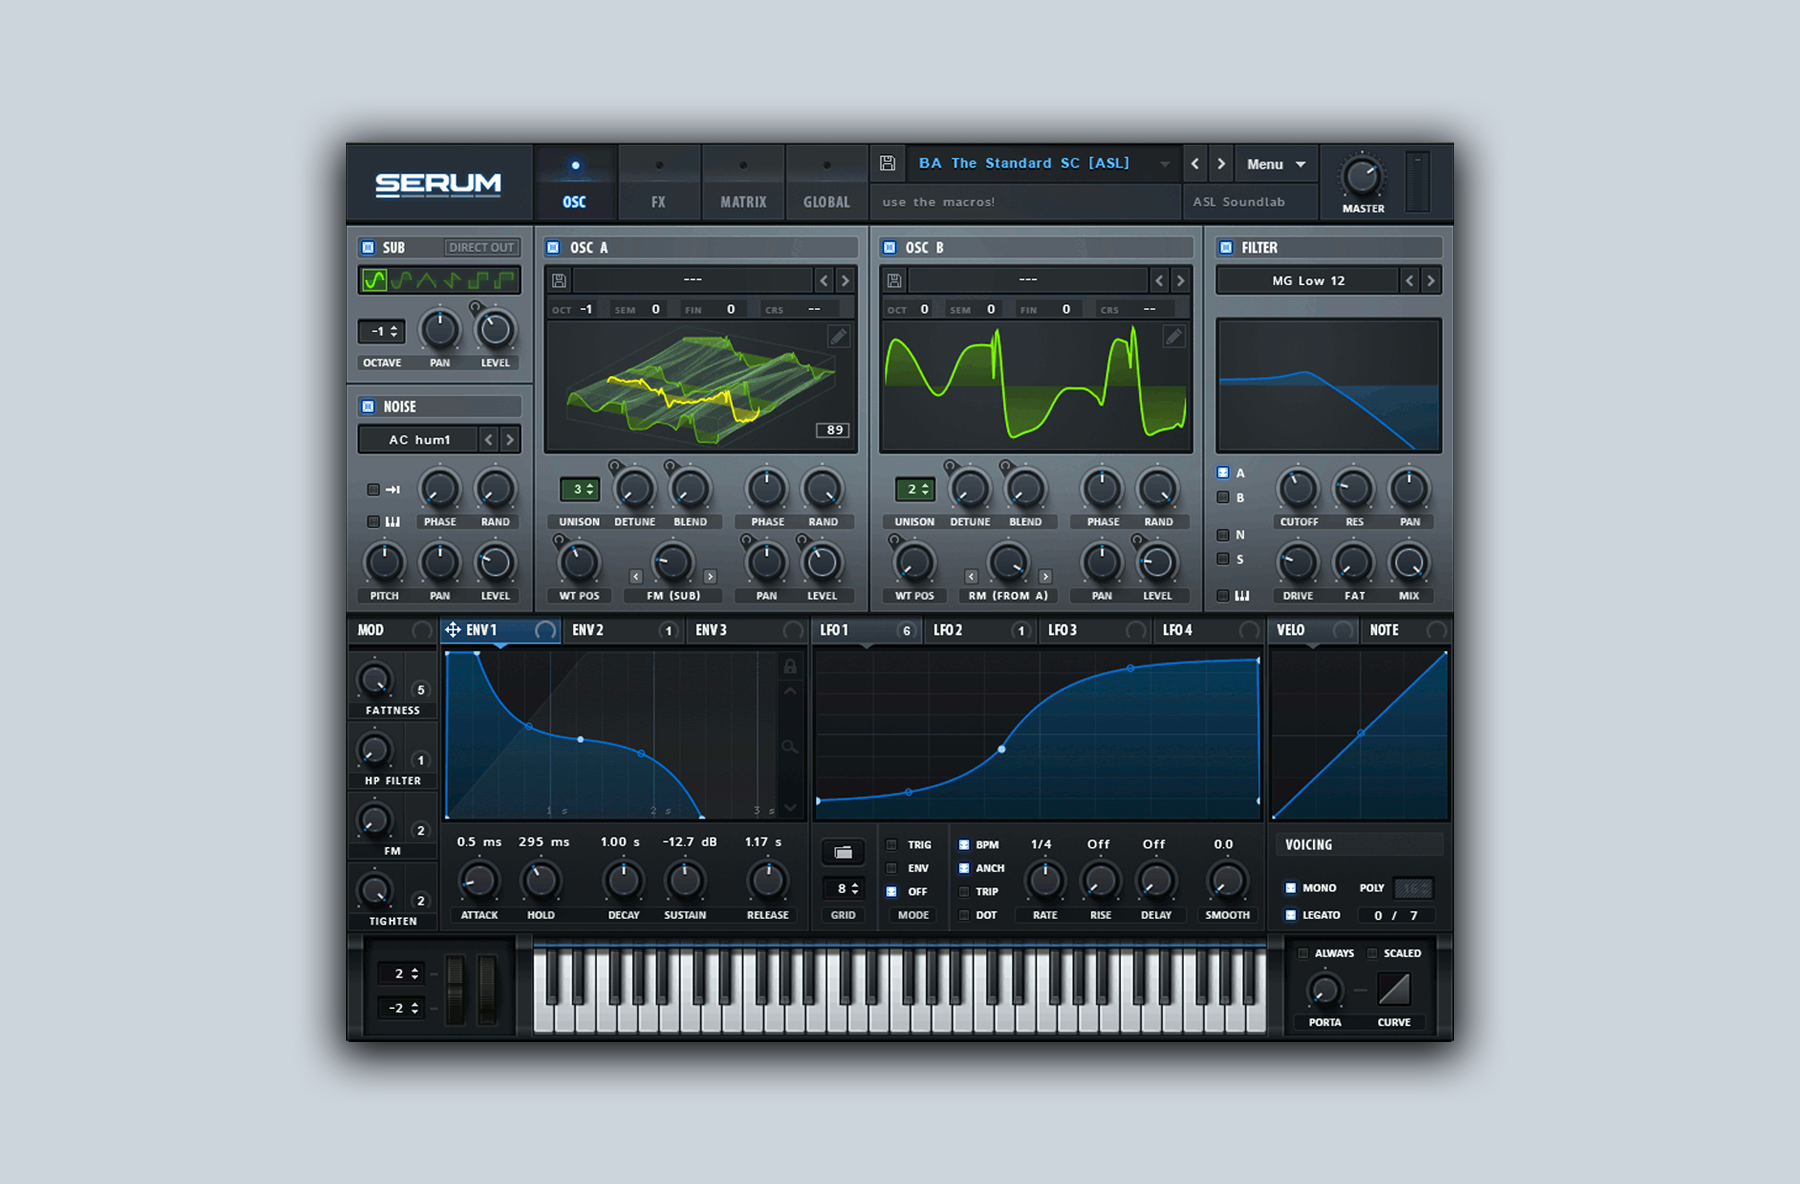The height and width of the screenshot is (1184, 1800).
Task: Click DIRECT OUT button
Action: click(x=481, y=247)
